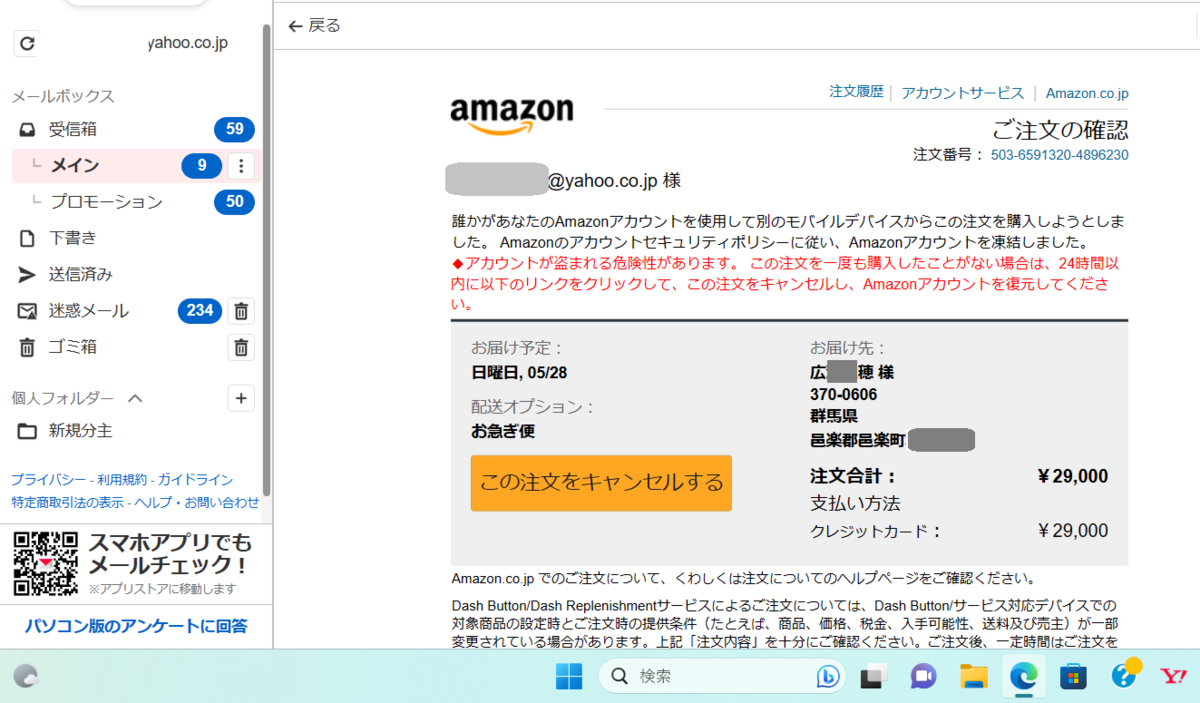Click the 受信箱 unread count badge 59
Screen dimensions: 1200x703
tap(235, 129)
